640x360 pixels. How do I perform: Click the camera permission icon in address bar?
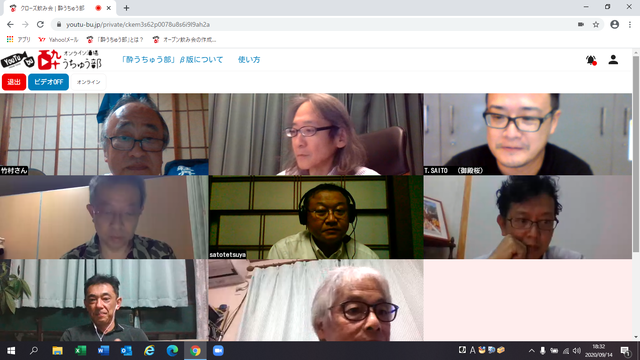pos(581,24)
